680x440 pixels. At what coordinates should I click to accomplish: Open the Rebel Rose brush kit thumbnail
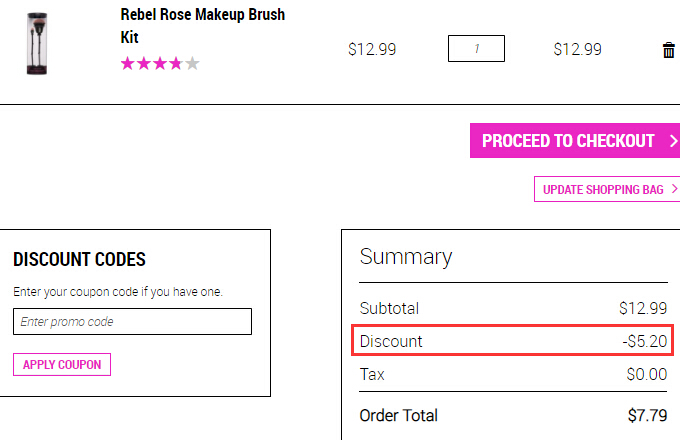[x=37, y=43]
